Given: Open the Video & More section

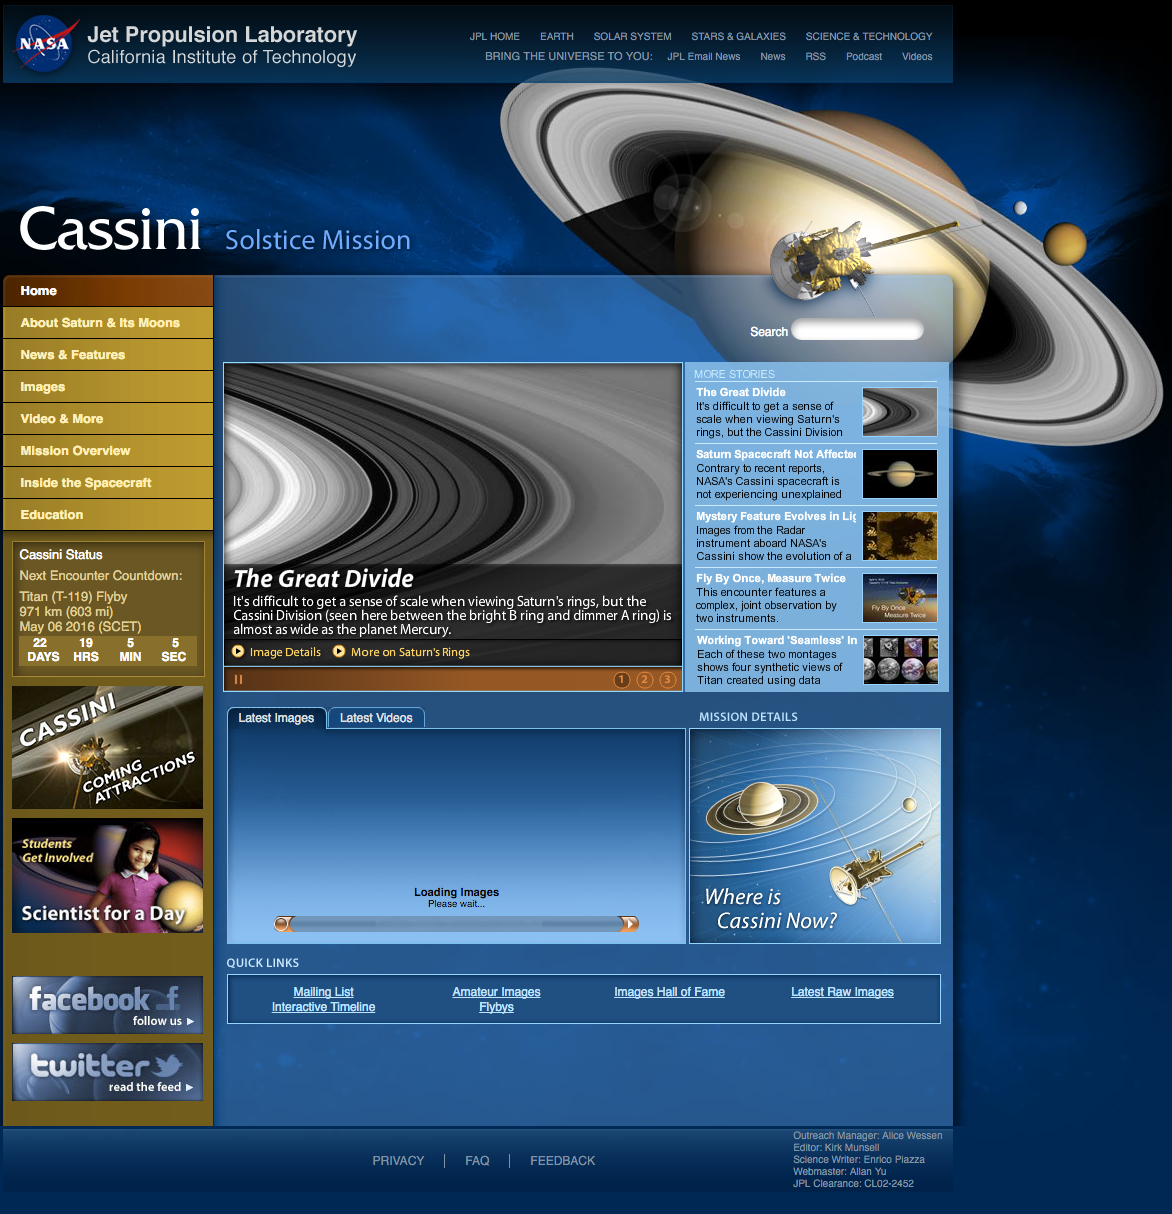Looking at the screenshot, I should click(108, 419).
